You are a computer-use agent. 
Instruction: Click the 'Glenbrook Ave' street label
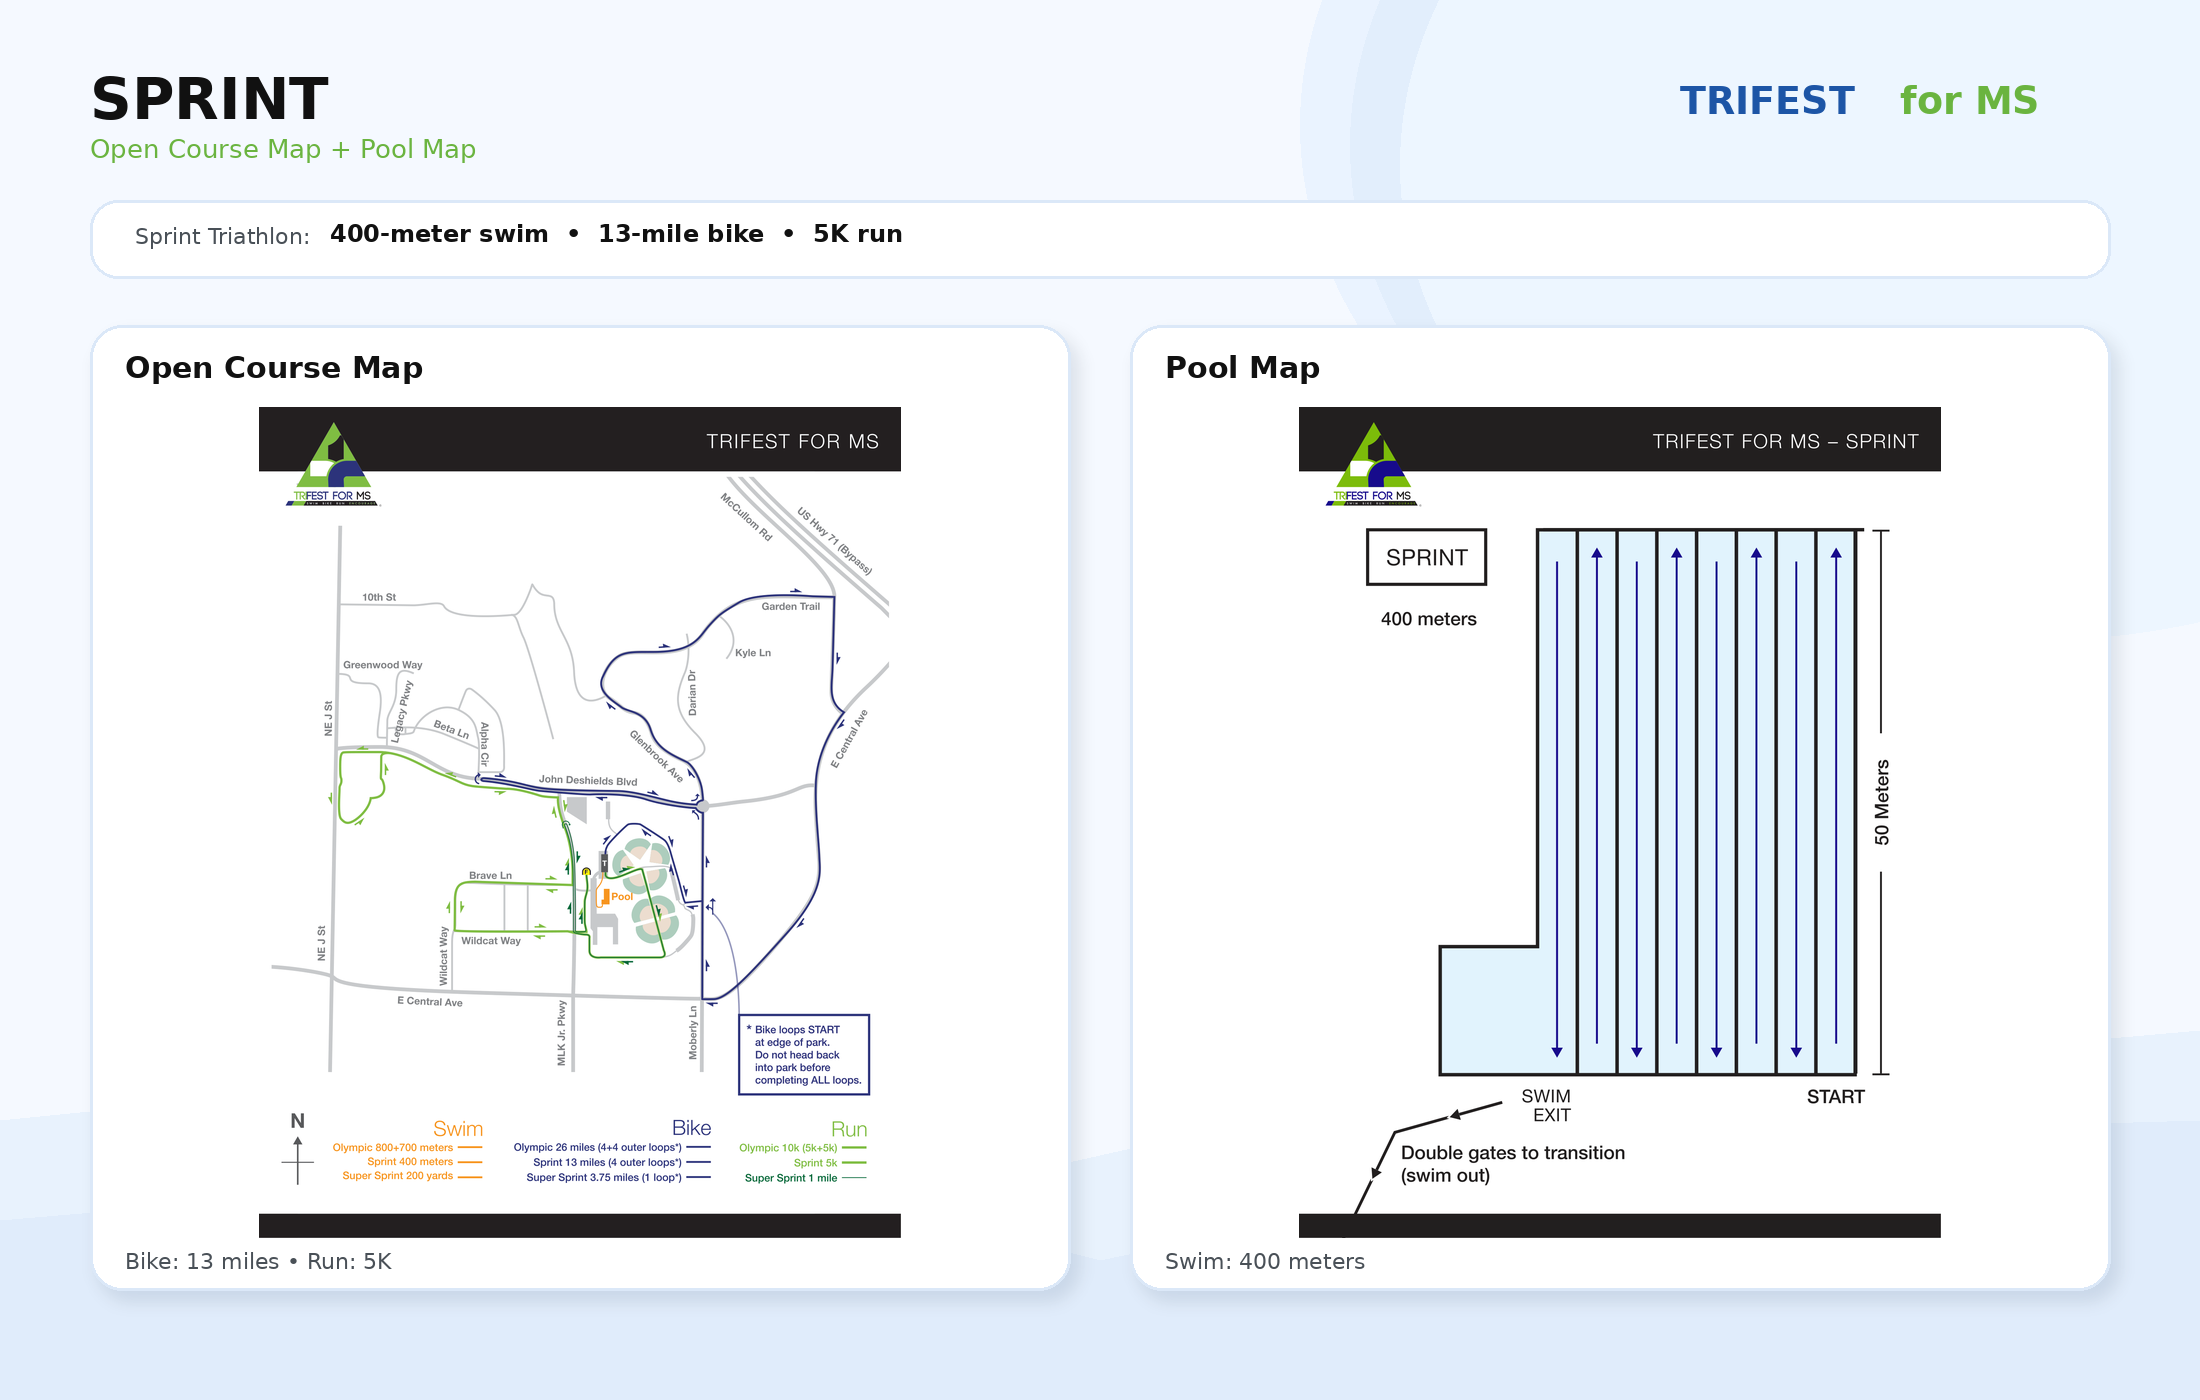click(656, 756)
